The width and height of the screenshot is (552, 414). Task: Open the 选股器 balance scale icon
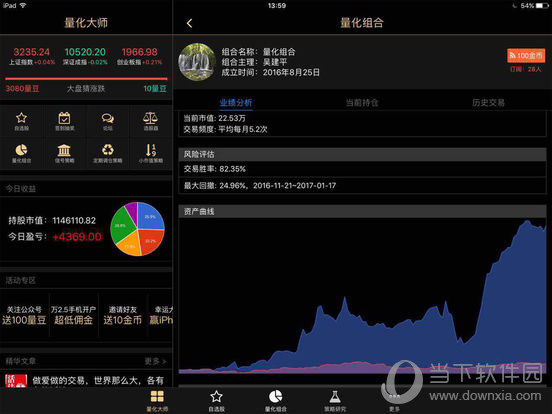(151, 121)
